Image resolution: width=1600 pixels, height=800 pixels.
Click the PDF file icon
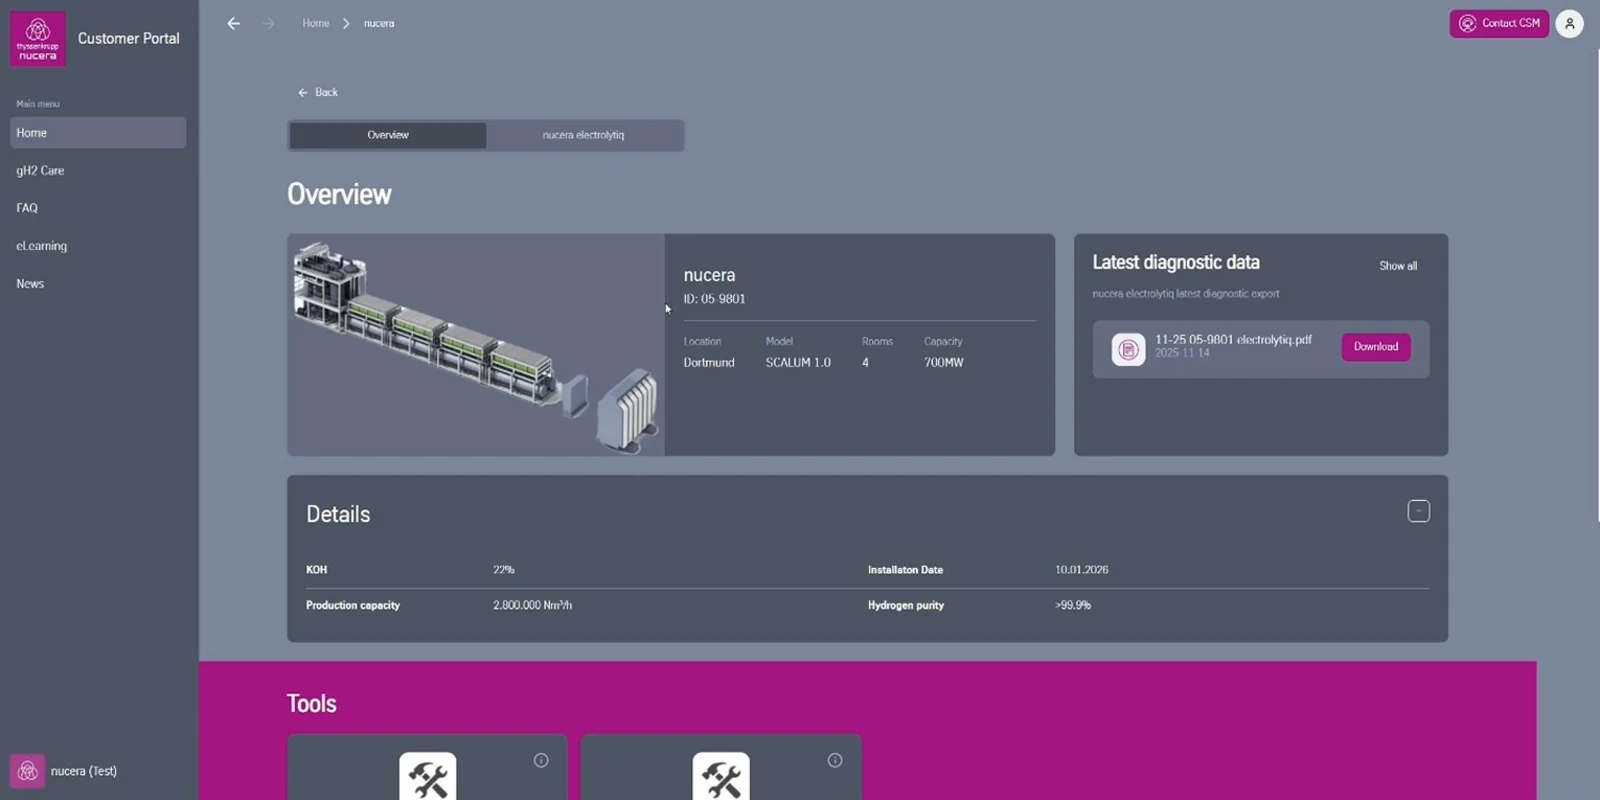(x=1128, y=349)
